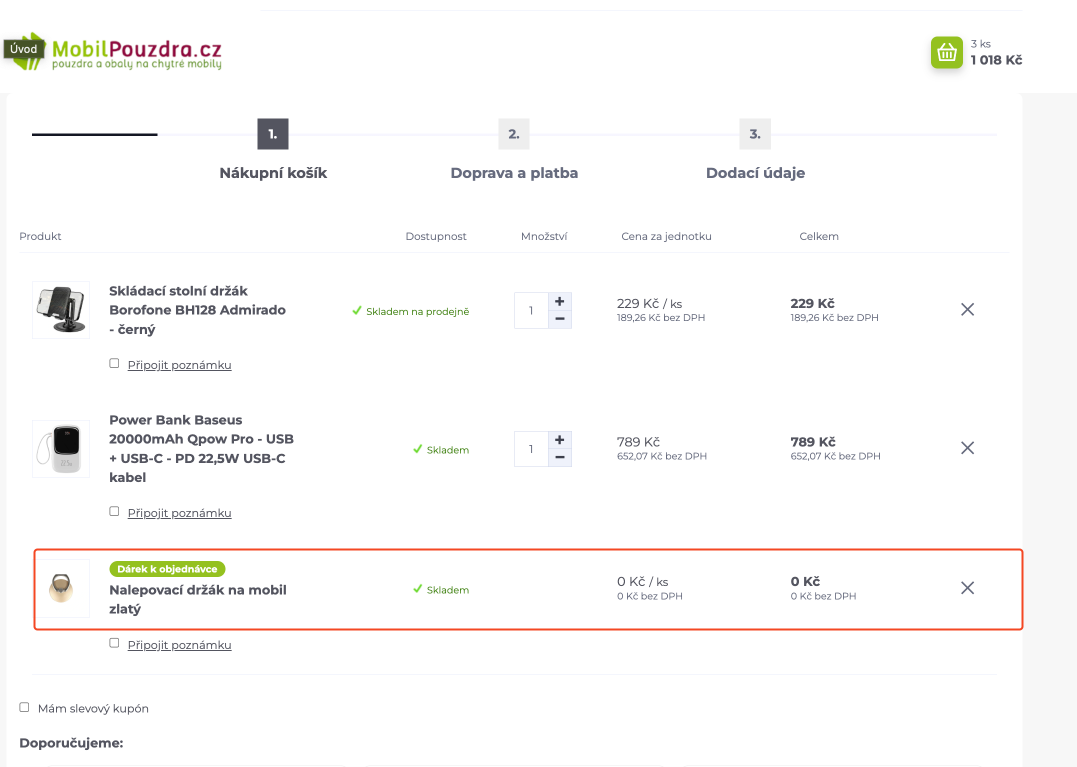
Task: Tick the 'Mám slevový kupón' checkbox
Action: click(24, 707)
